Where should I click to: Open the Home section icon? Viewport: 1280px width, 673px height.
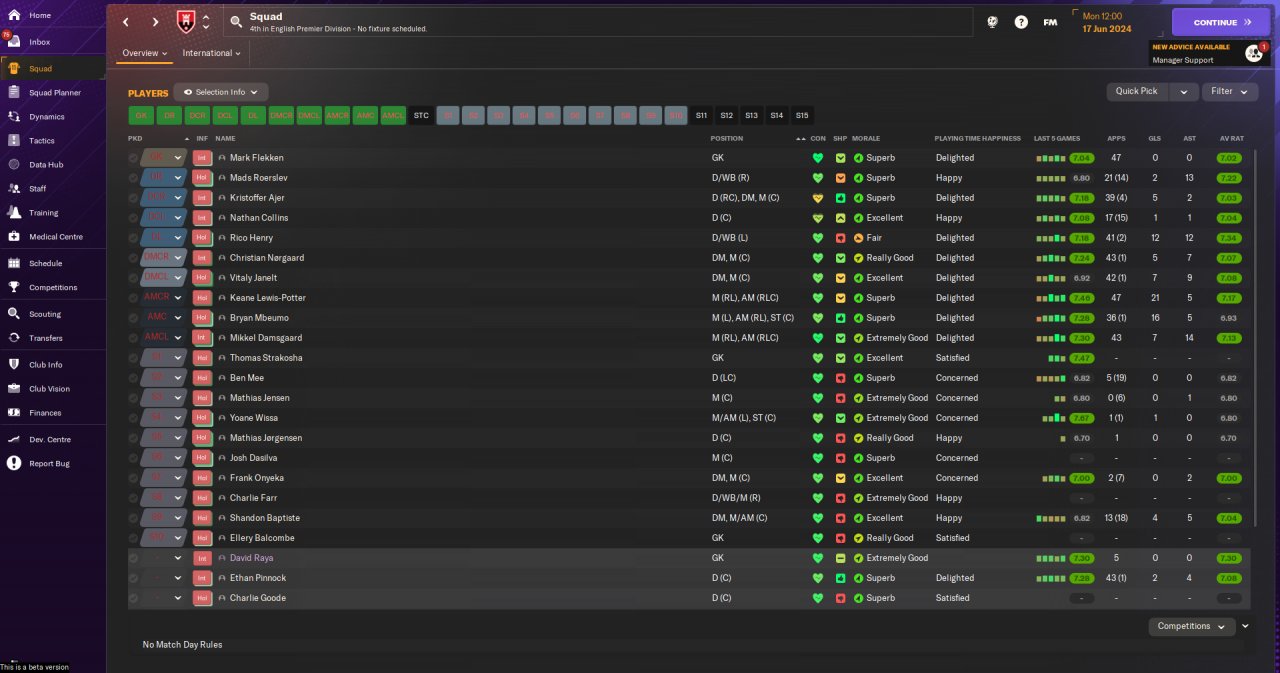(14, 16)
